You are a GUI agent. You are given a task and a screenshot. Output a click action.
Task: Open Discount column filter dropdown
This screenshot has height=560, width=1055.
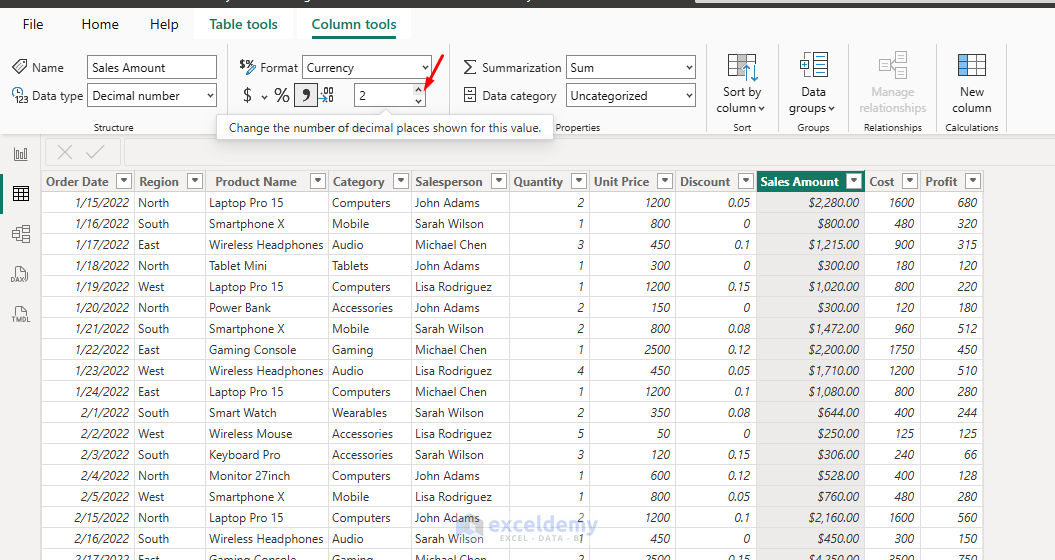[x=745, y=181]
